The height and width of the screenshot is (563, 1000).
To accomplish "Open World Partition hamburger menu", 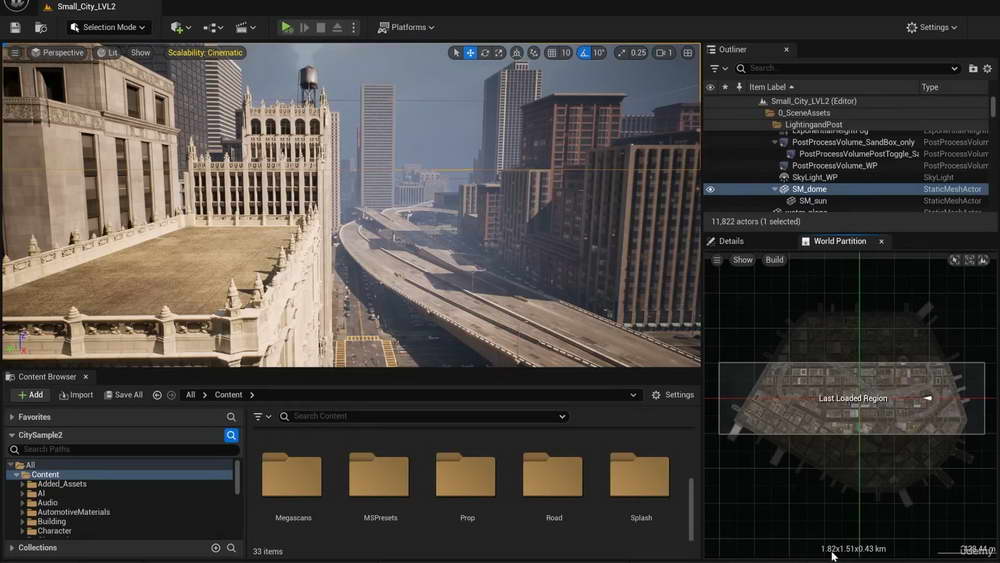I will 717,260.
